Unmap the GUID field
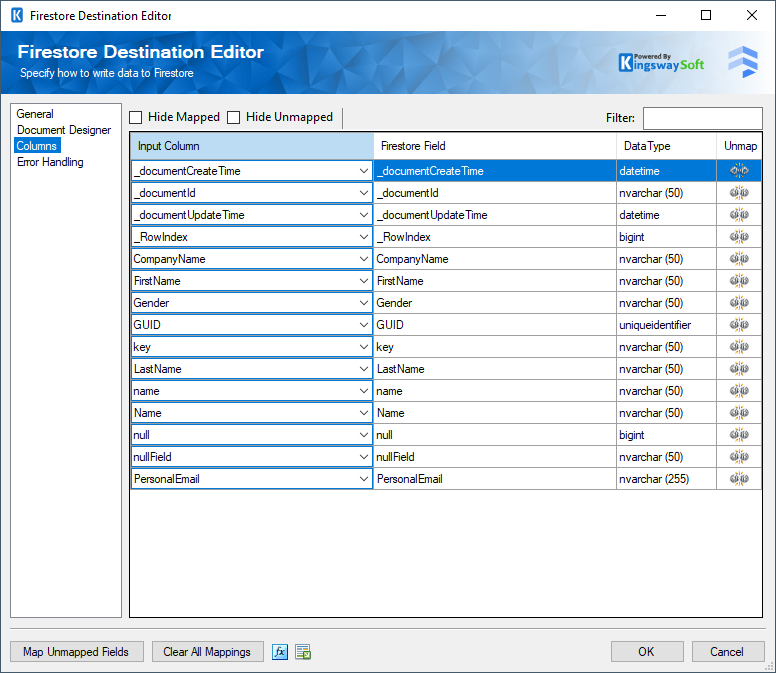Viewport: 776px width, 673px height. tap(739, 325)
